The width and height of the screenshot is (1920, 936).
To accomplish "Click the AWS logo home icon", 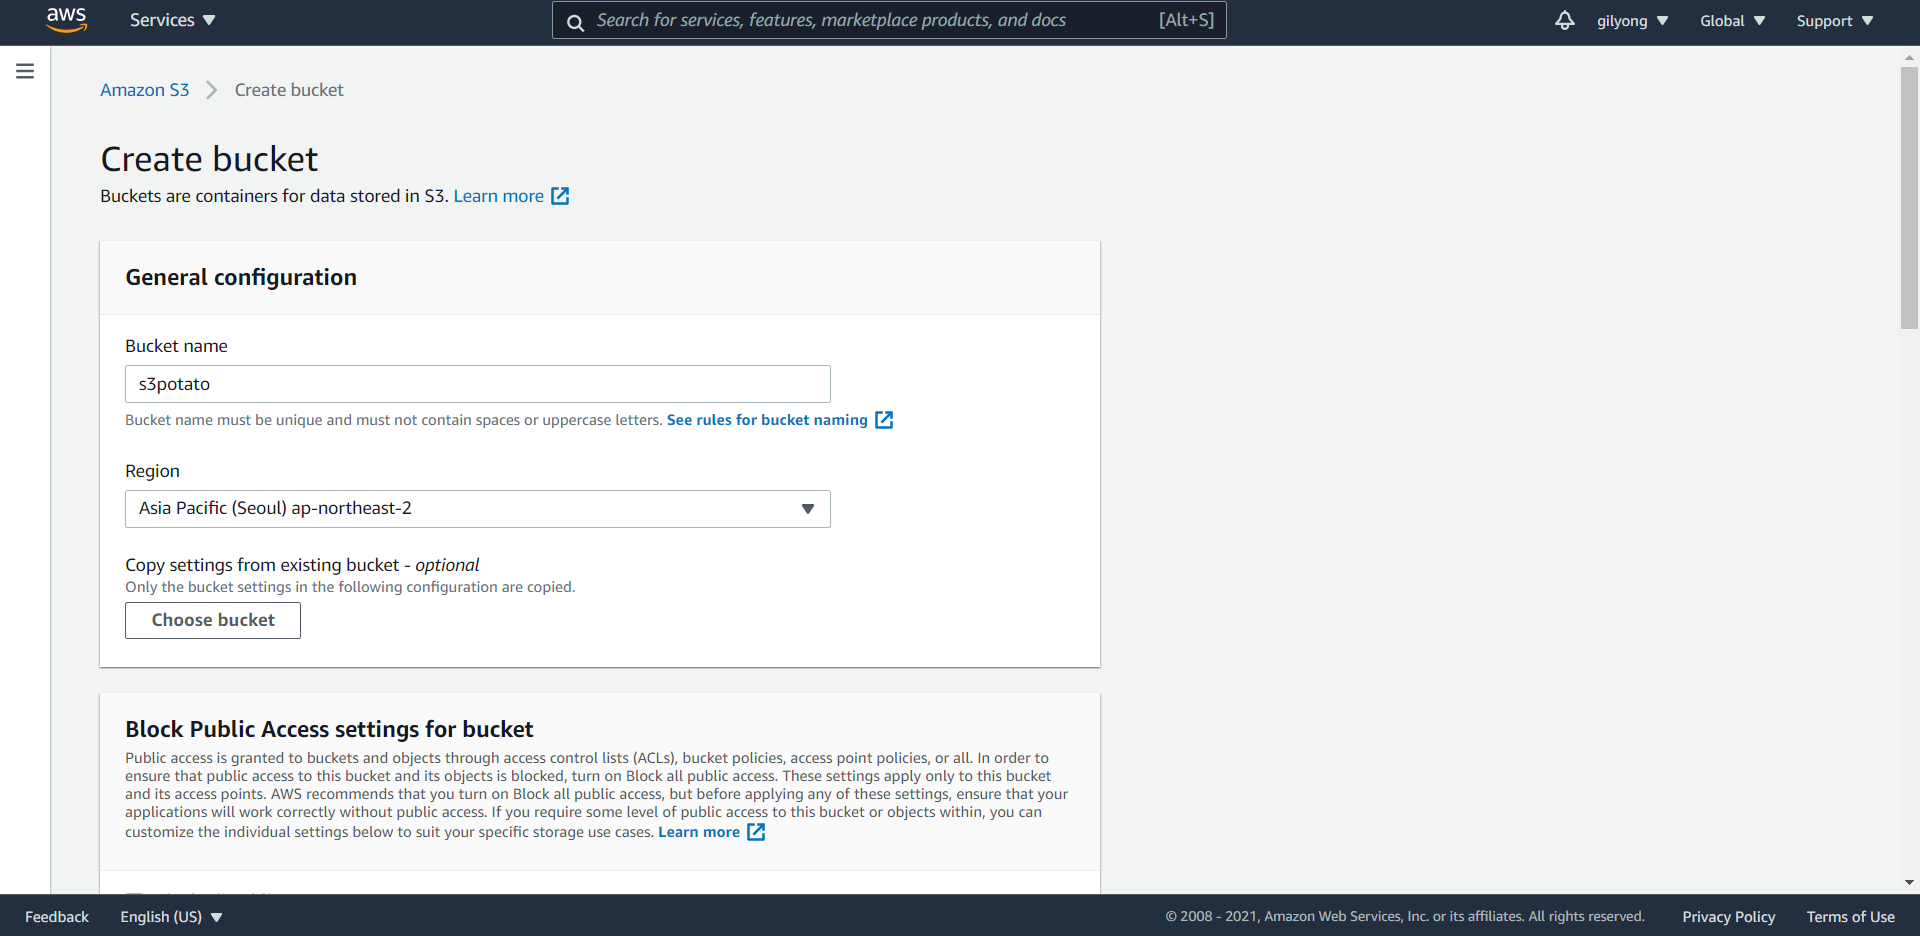I will [66, 20].
